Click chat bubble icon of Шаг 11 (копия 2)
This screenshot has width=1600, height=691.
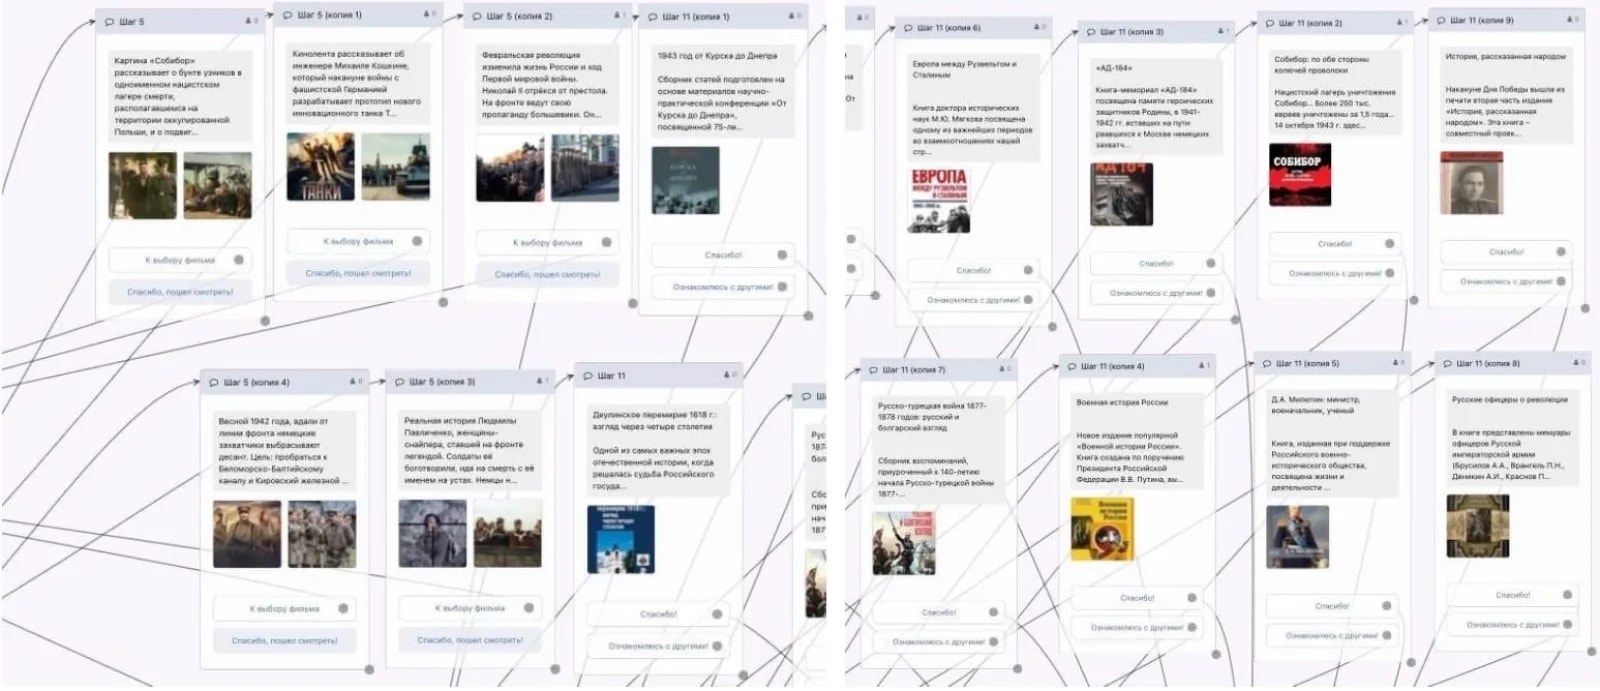click(x=1271, y=22)
